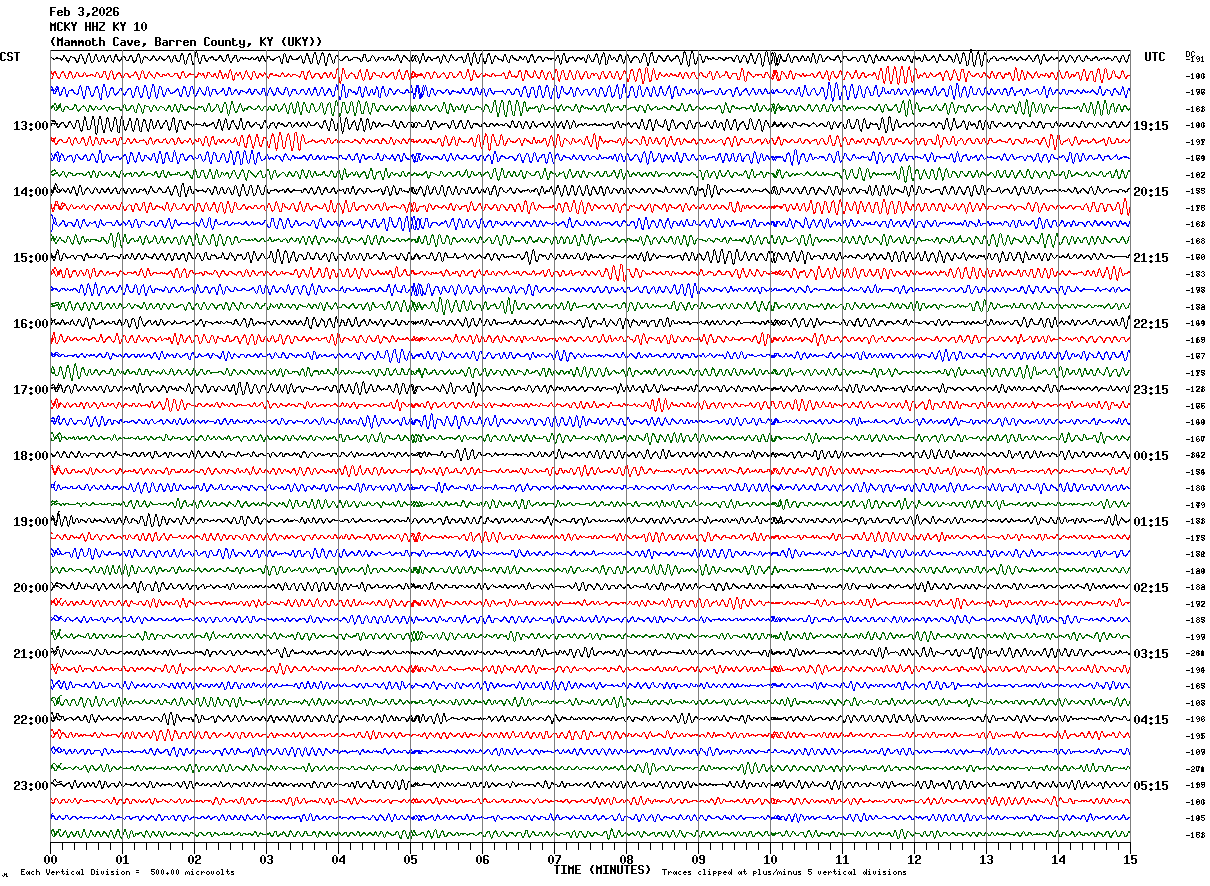The height and width of the screenshot is (886, 1210).
Task: Click the UTC timezone label
Action: [1155, 57]
